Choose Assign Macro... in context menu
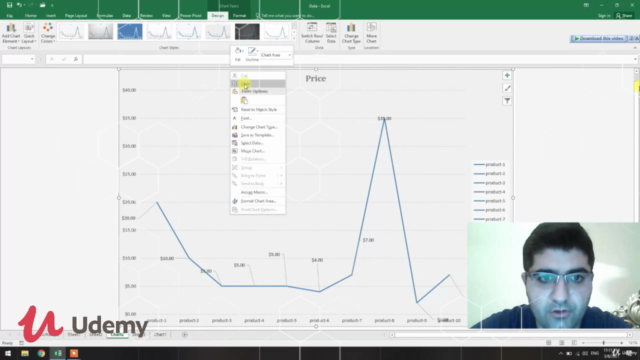This screenshot has height=360, width=640. (258, 192)
